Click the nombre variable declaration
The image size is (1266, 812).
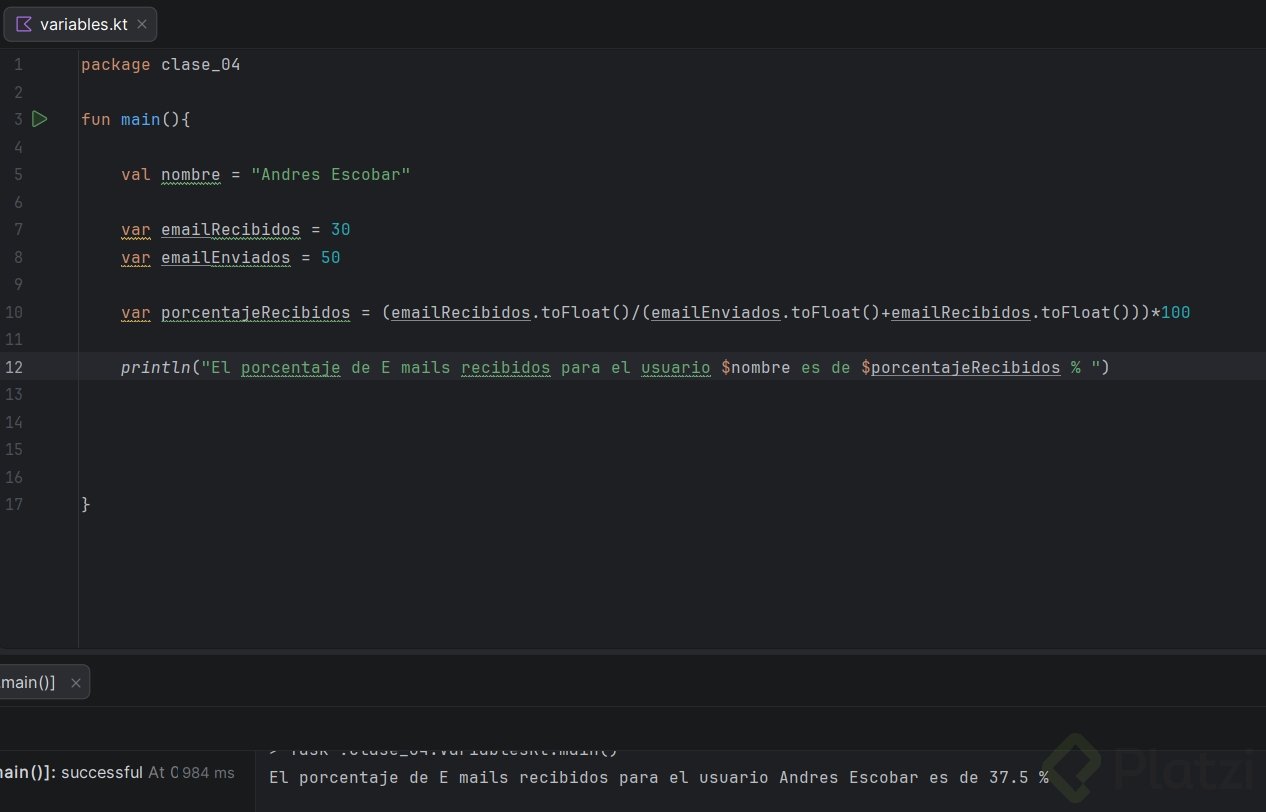click(190, 174)
